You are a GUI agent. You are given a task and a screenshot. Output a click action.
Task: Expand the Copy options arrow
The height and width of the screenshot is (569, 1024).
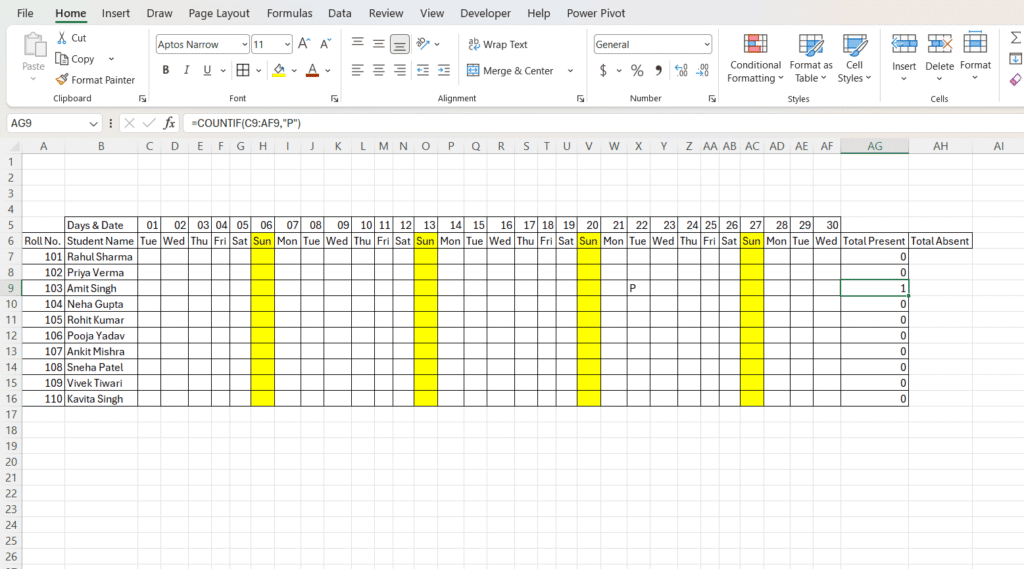[111, 59]
